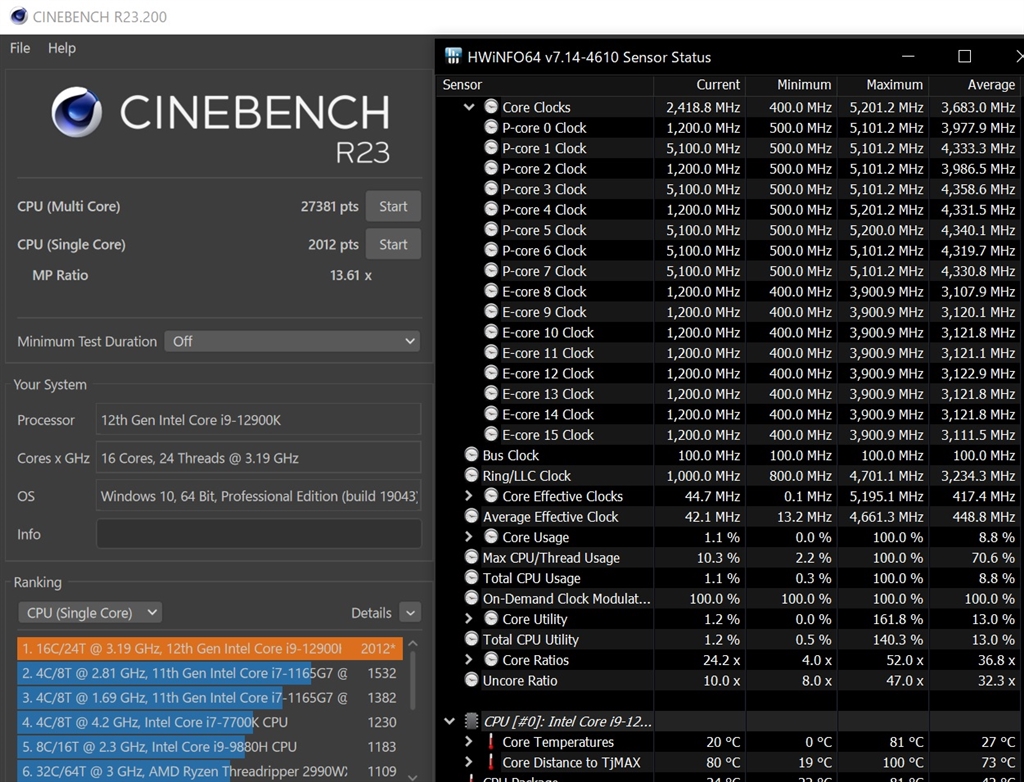Click the P-core 0 Clock sensor icon
Screen dimensions: 1024x782
coord(491,127)
